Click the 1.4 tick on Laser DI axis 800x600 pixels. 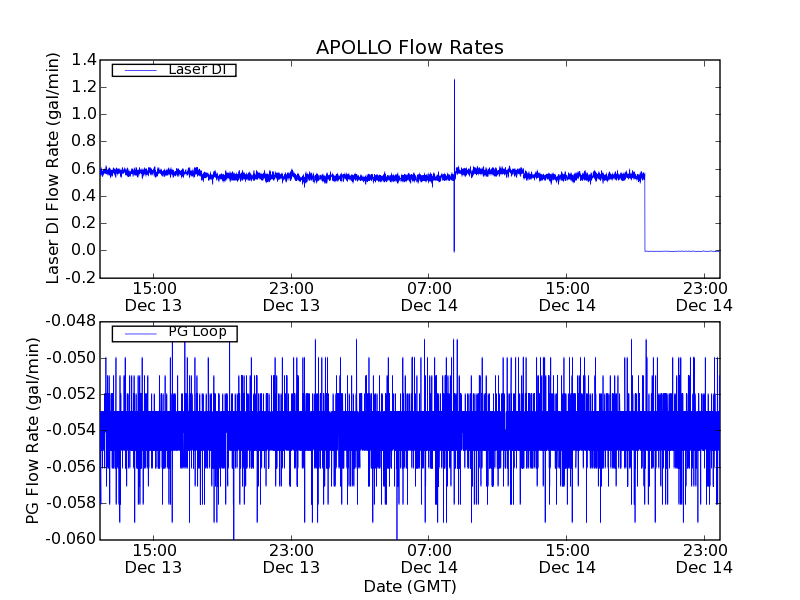point(84,60)
